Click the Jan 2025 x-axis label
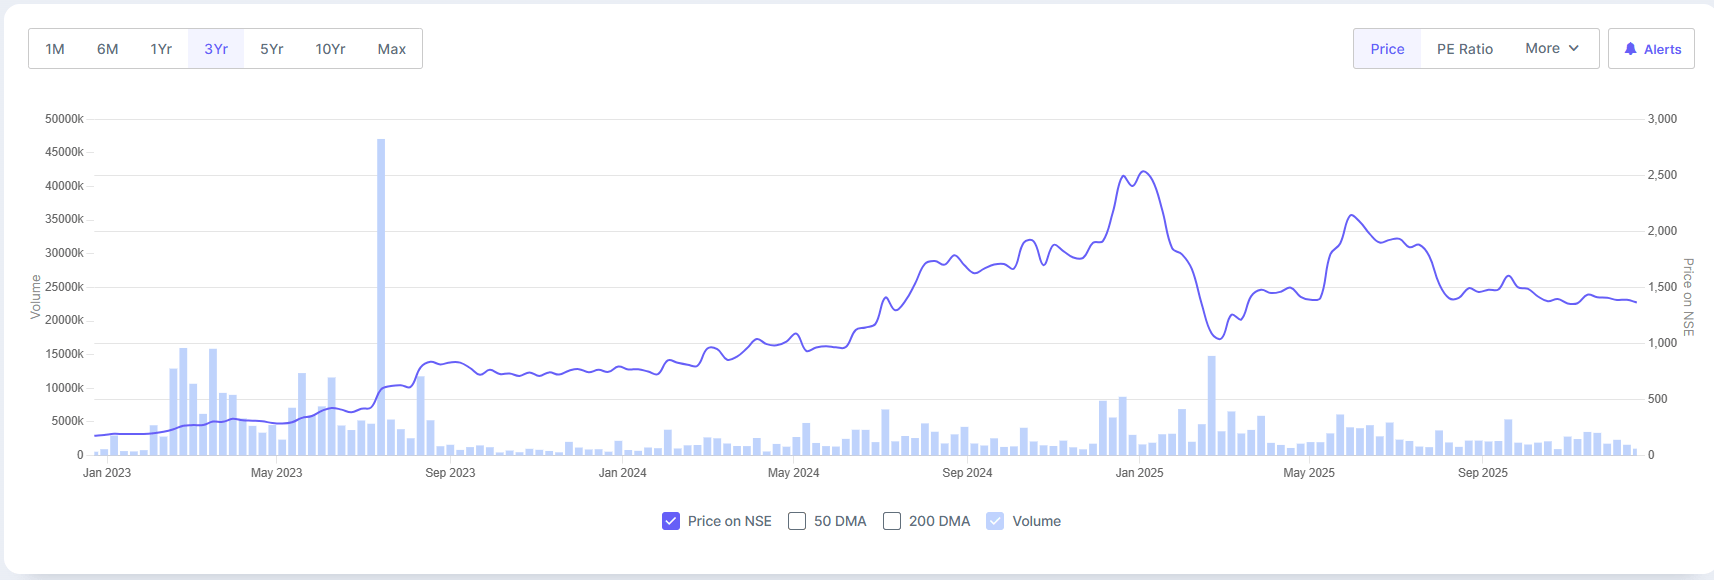 (1139, 473)
